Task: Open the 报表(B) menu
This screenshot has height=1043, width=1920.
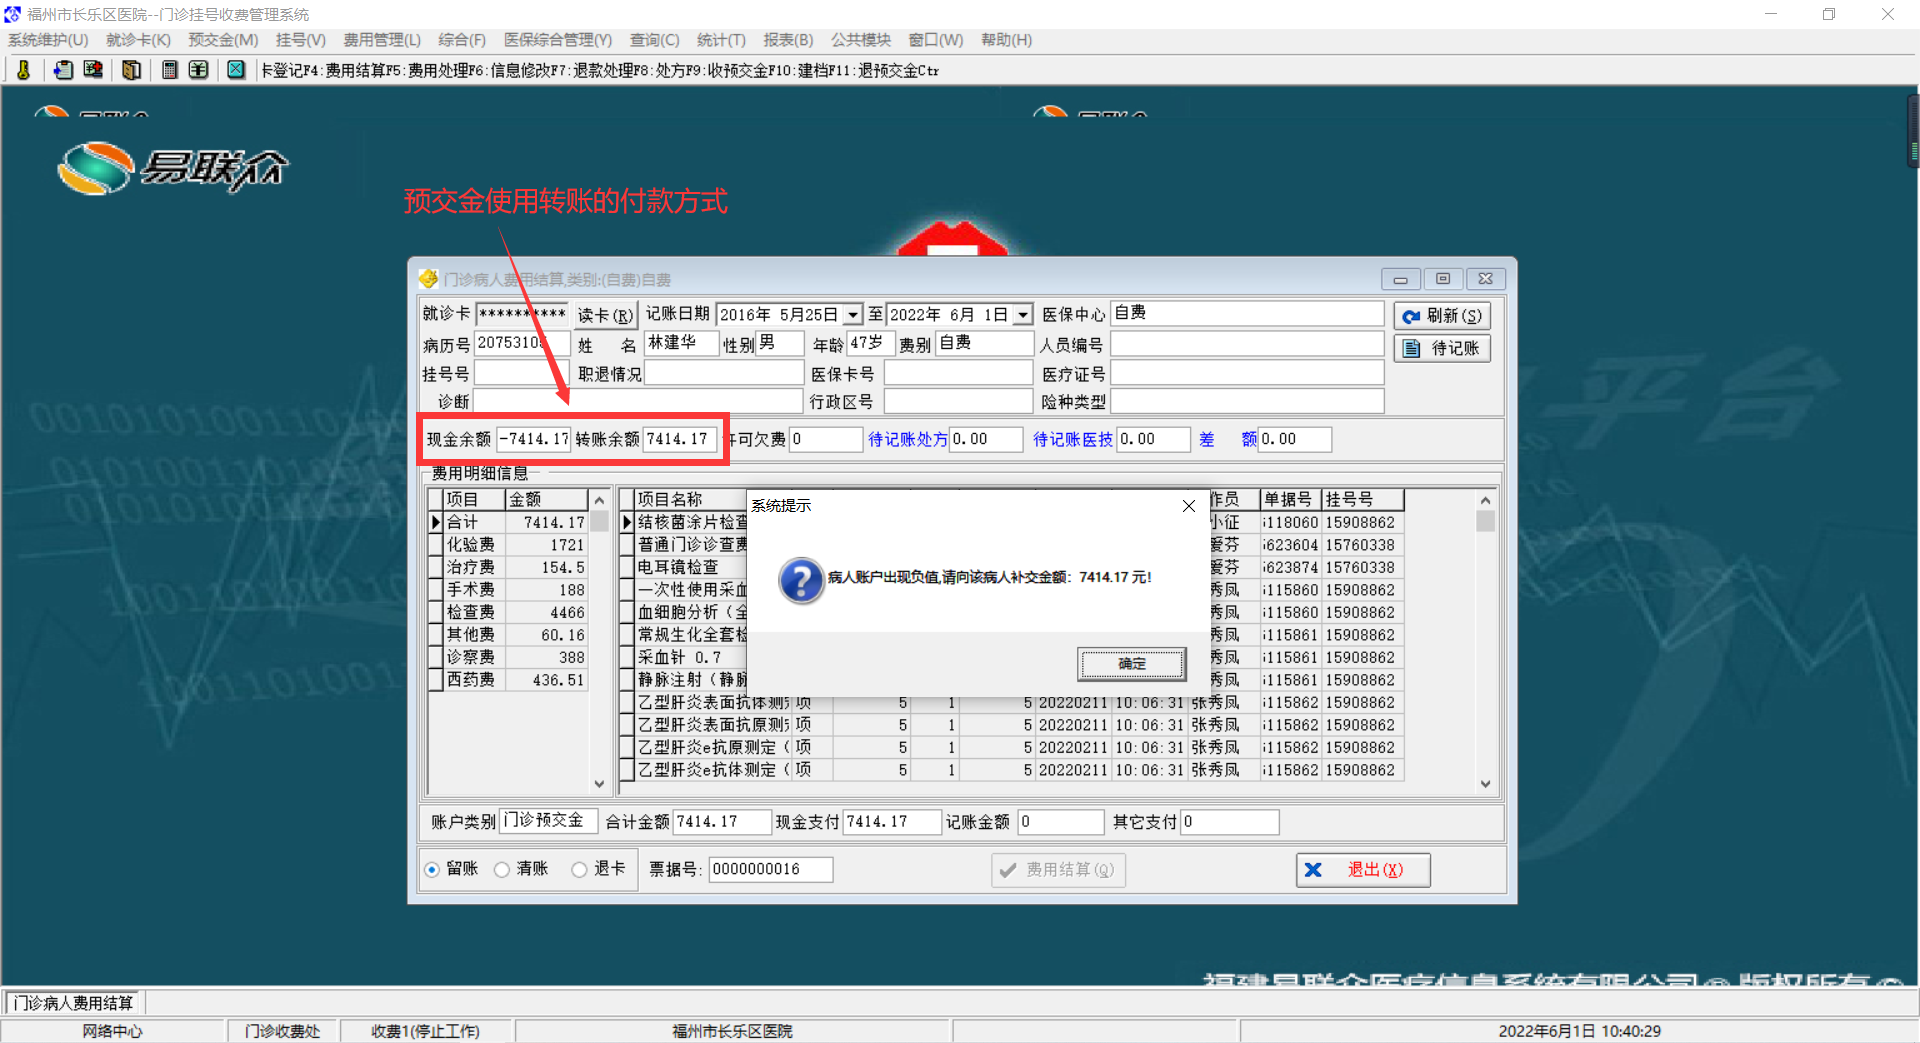Action: (x=788, y=40)
